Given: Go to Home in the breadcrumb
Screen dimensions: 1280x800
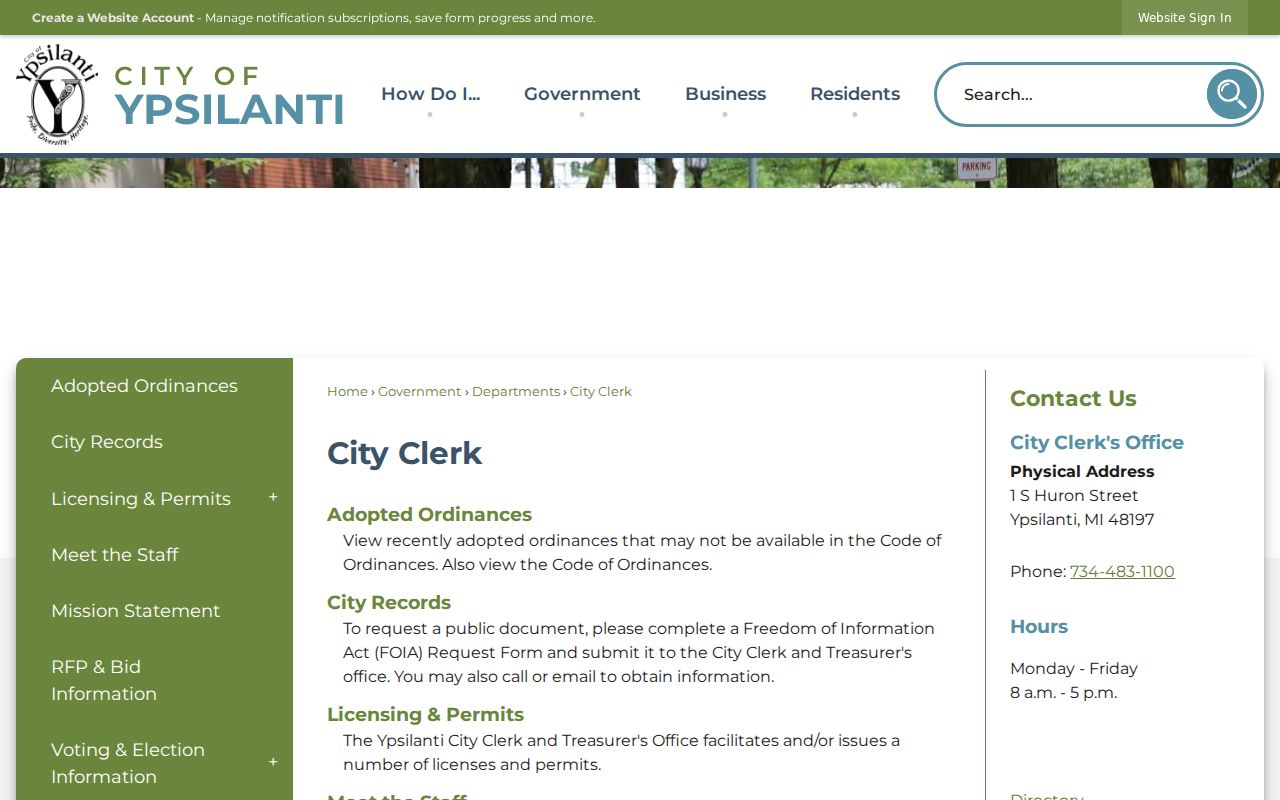Looking at the screenshot, I should [x=347, y=391].
